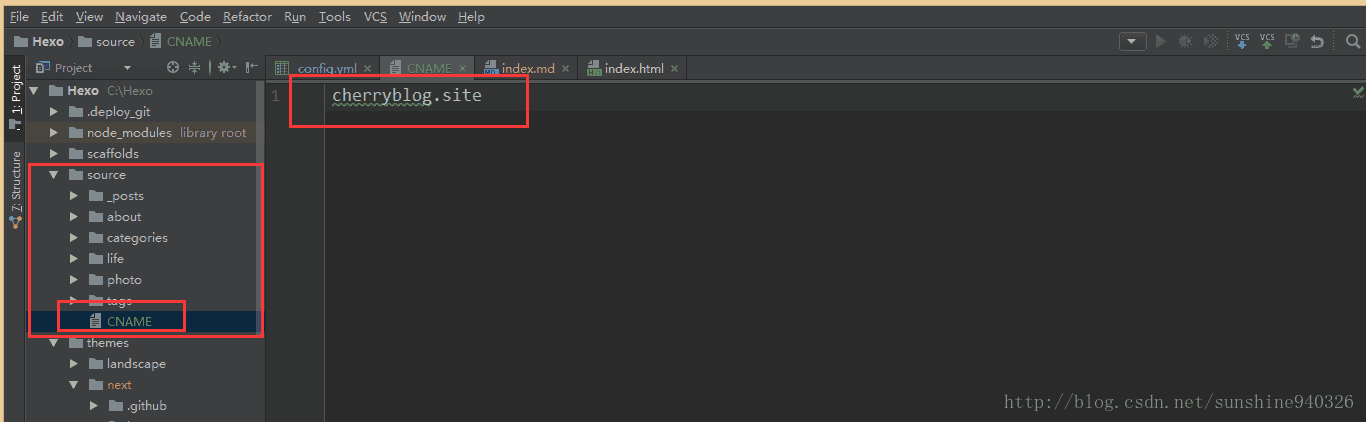Click on cherryblog.site text in editor
Screen dimensions: 1366x422
407,96
